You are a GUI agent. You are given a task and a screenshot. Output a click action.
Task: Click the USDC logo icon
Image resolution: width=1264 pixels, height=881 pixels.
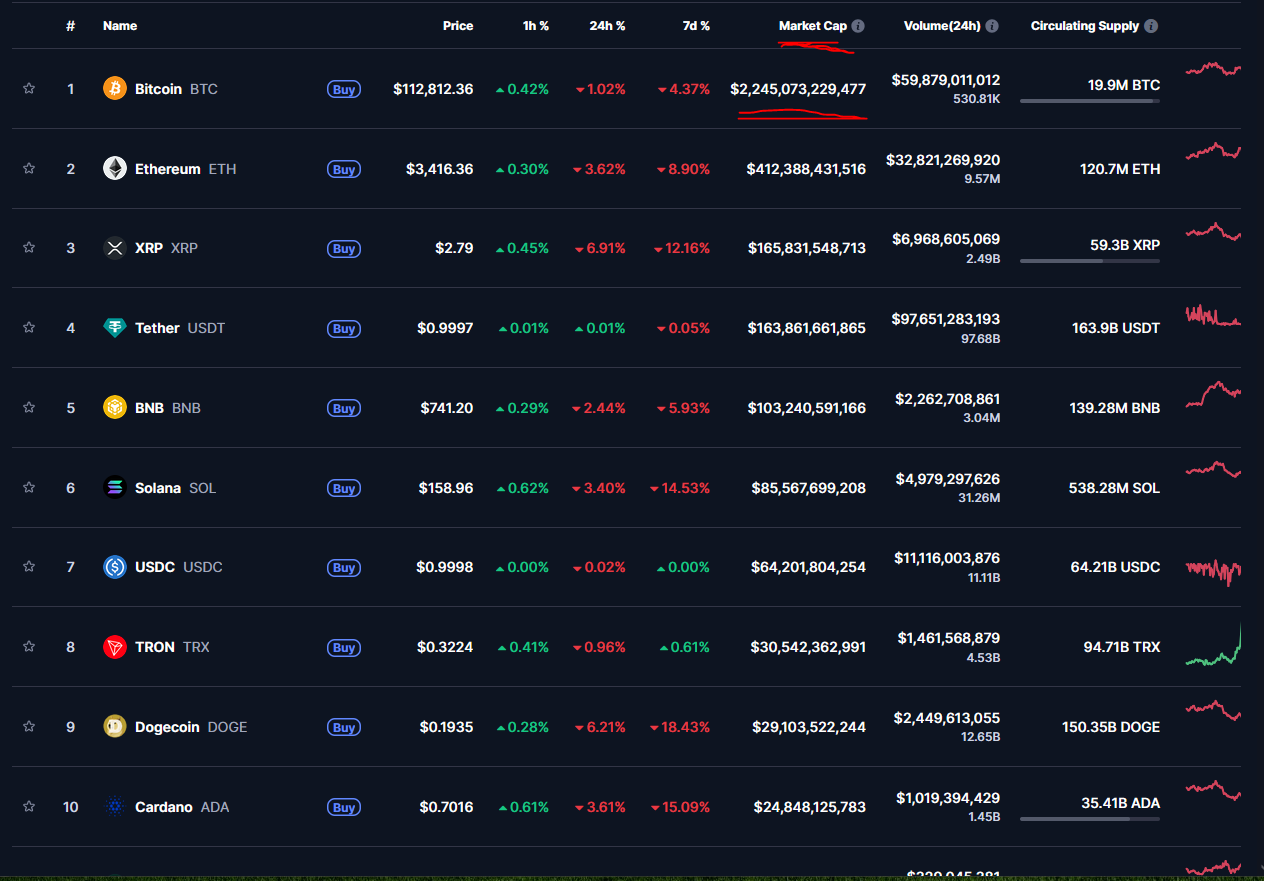[115, 567]
